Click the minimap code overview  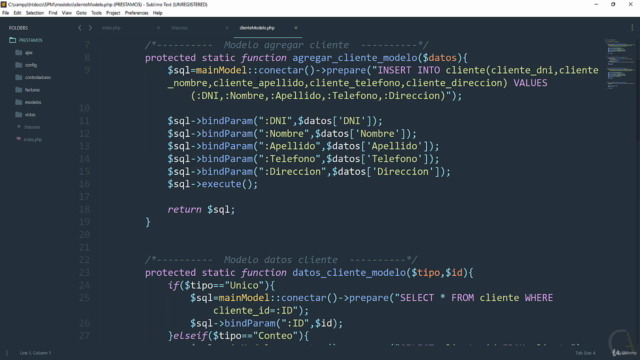point(620,64)
